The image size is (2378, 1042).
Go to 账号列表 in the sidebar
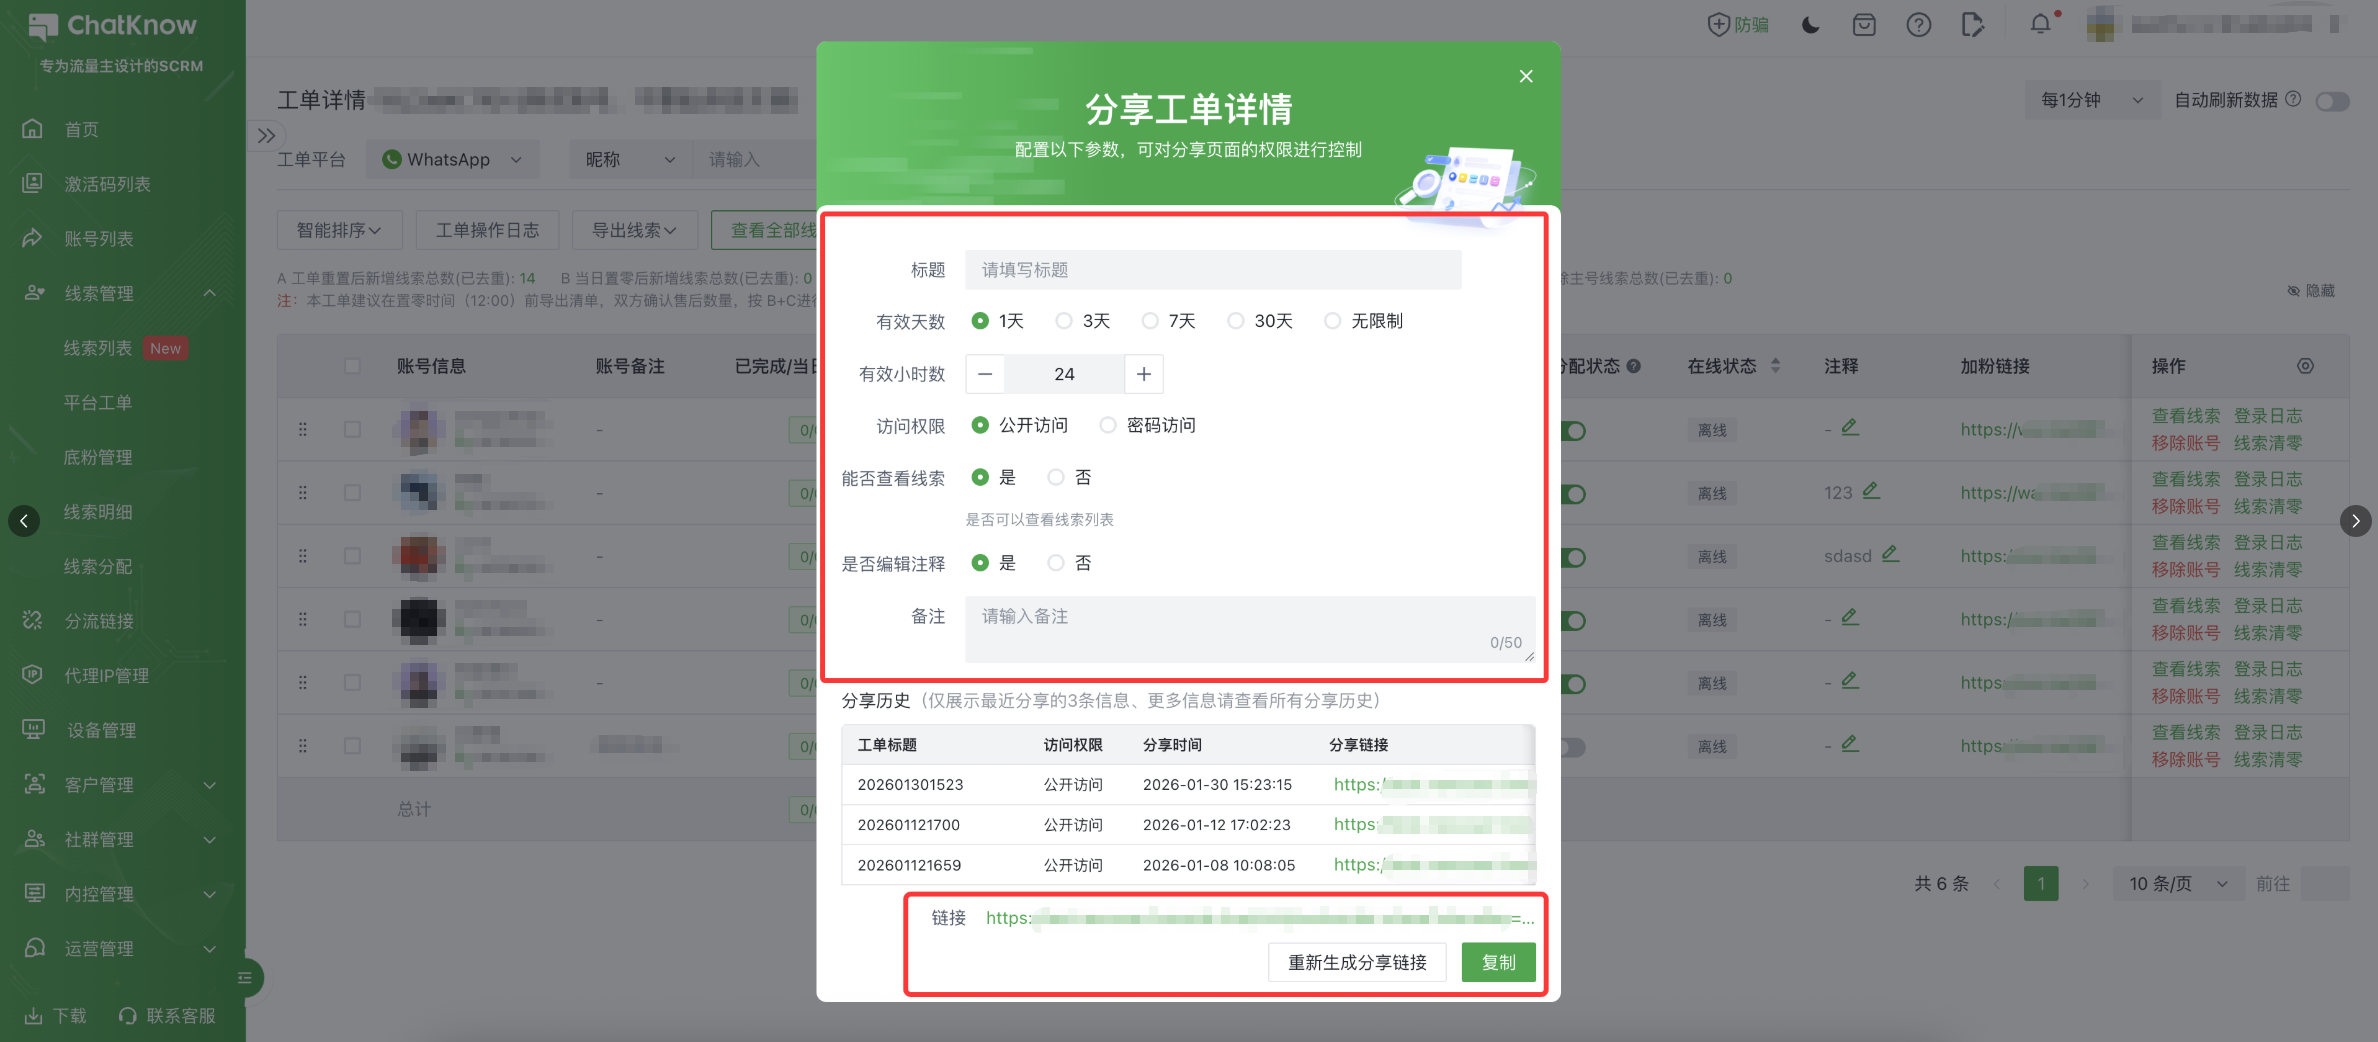98,239
